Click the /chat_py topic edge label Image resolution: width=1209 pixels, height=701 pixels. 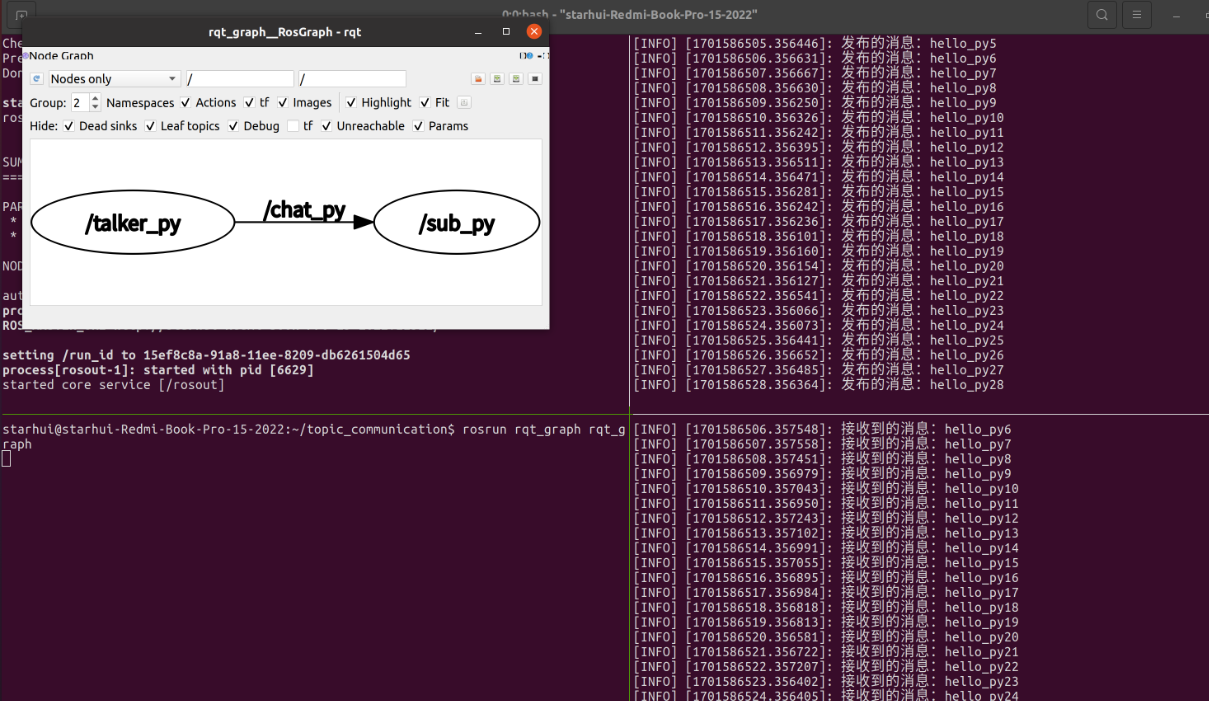[304, 210]
